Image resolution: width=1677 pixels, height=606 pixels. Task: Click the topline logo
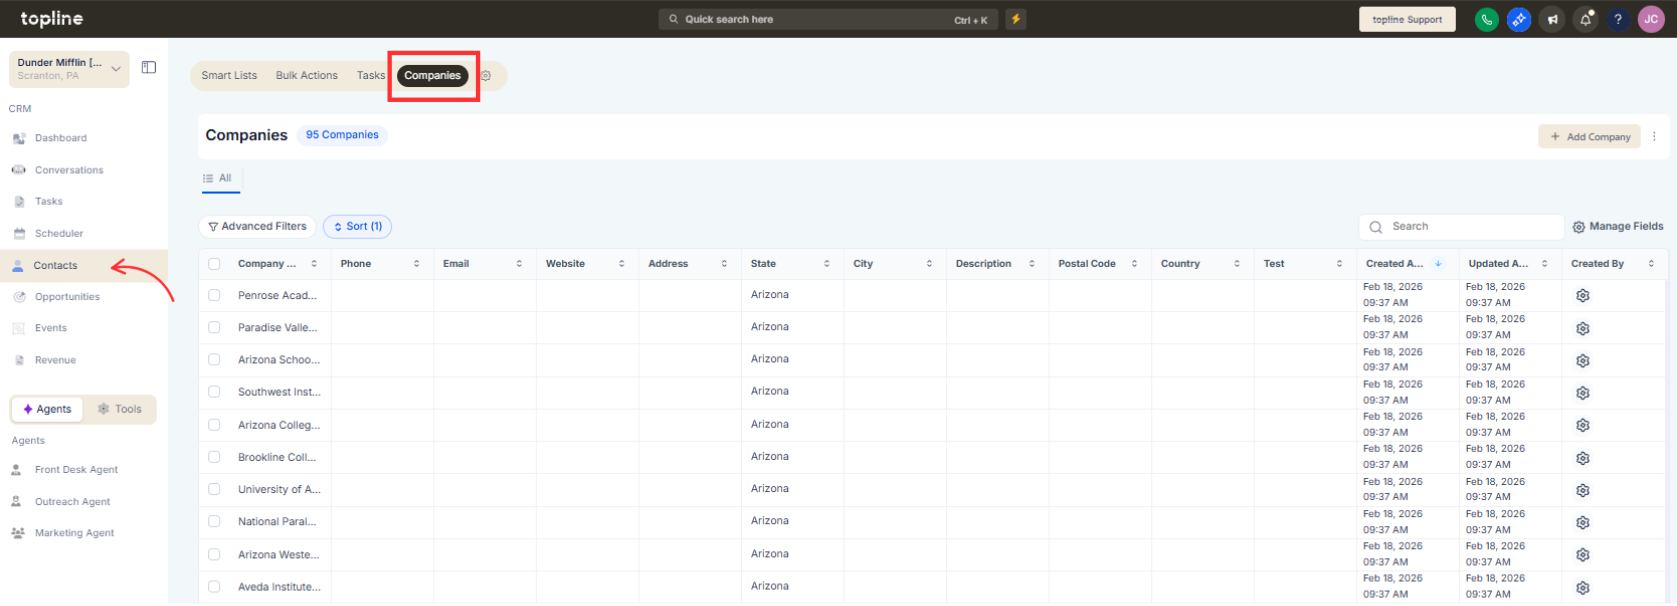[x=52, y=18]
